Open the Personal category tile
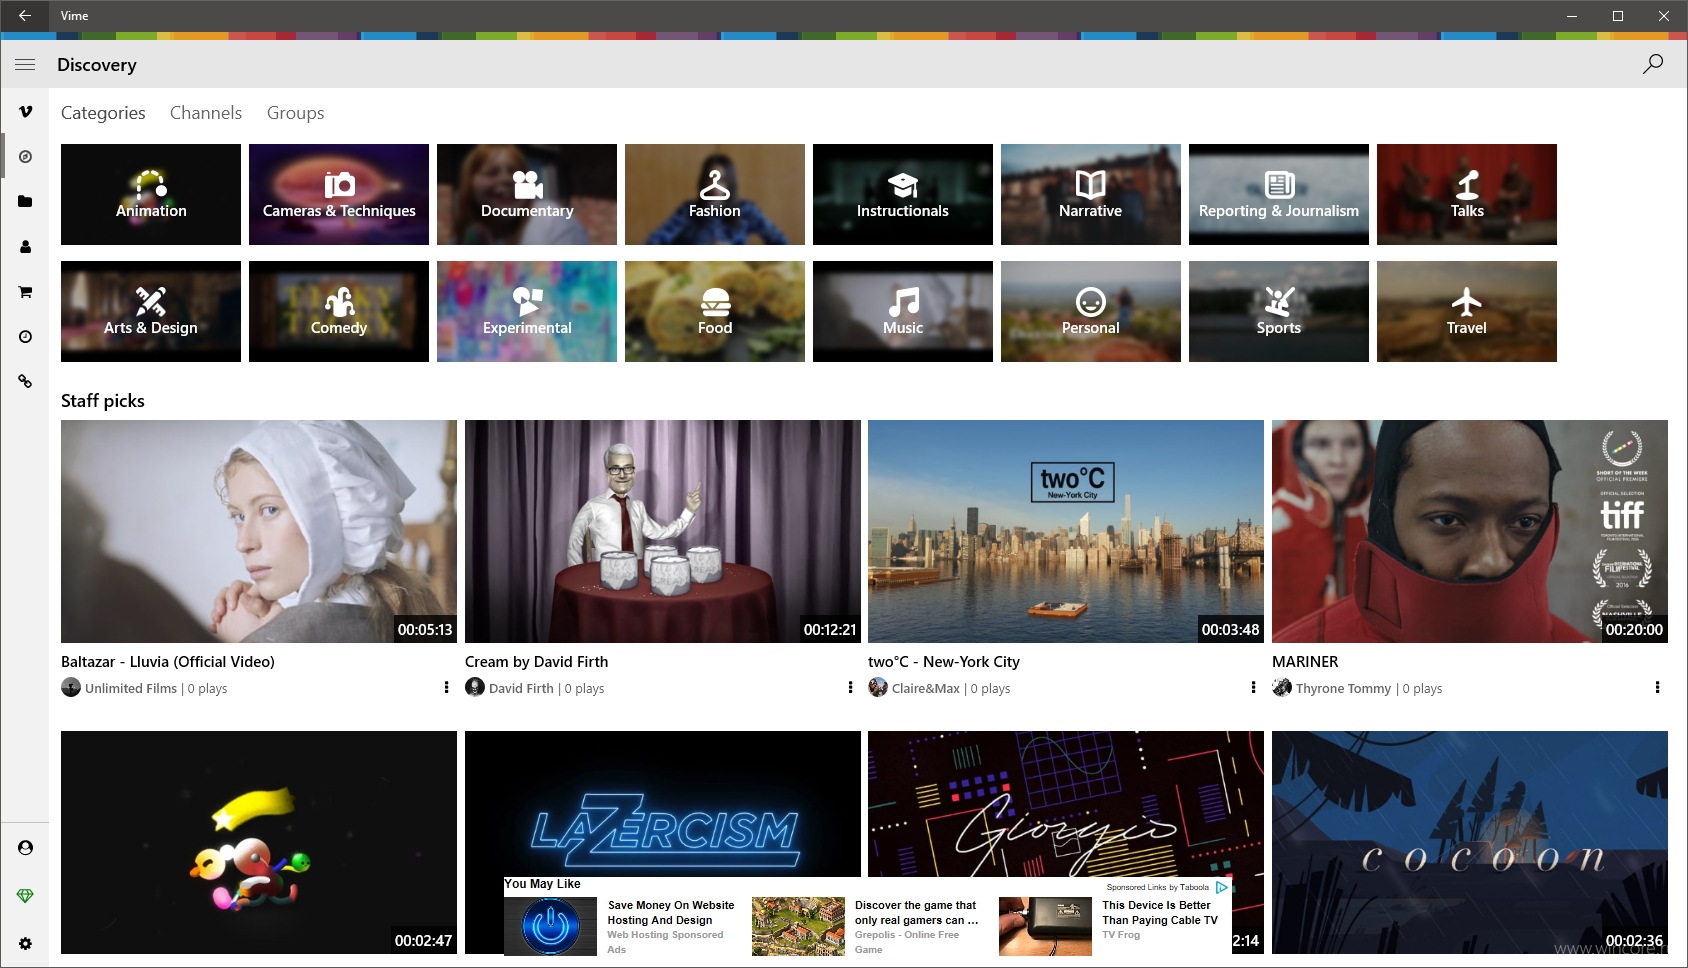Image resolution: width=1688 pixels, height=968 pixels. click(x=1091, y=311)
